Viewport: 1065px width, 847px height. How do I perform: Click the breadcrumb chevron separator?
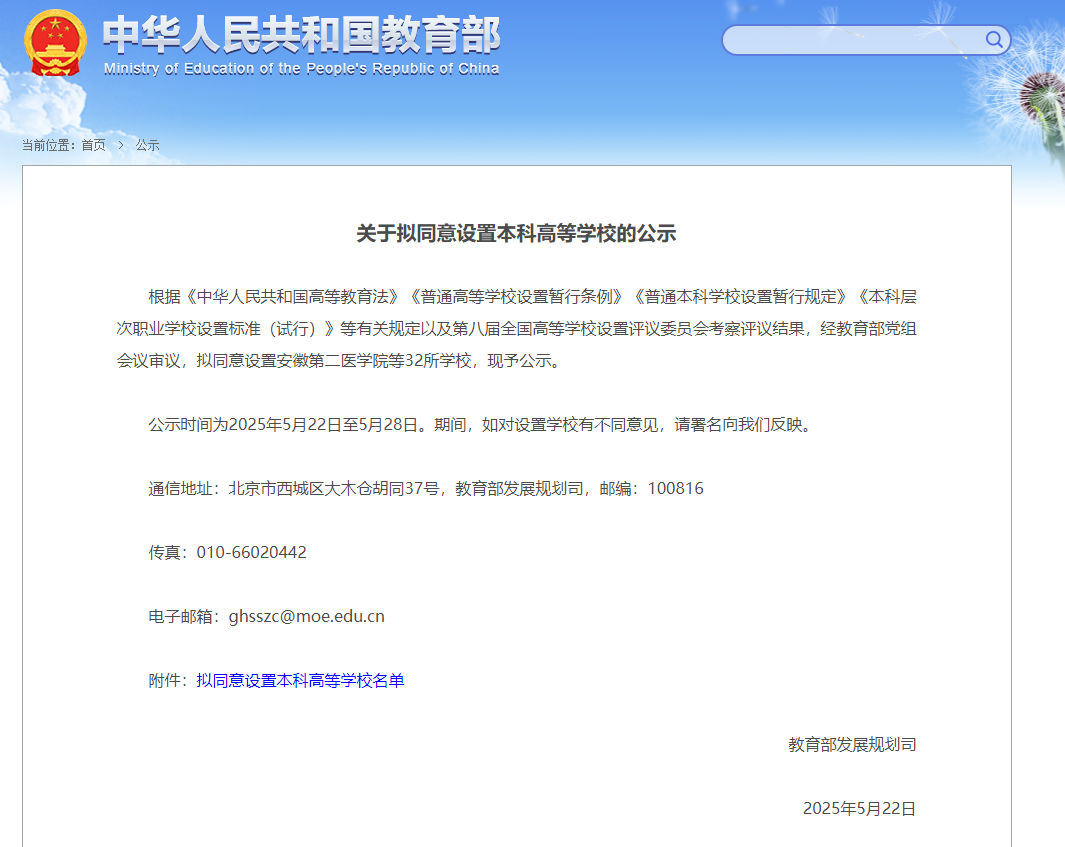pyautogui.click(x=121, y=145)
